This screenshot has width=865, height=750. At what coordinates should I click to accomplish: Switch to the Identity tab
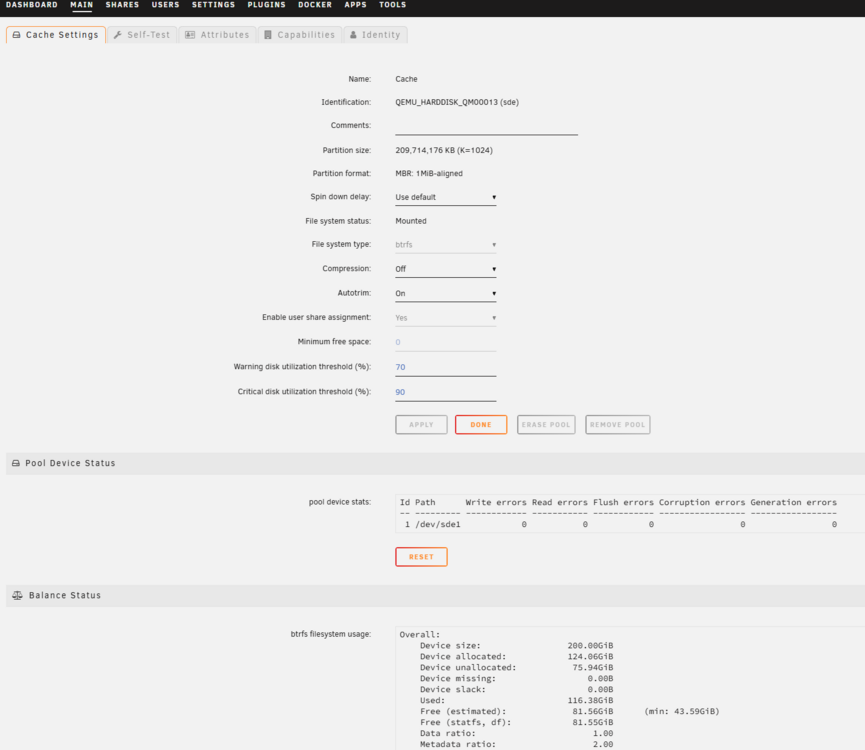[376, 35]
